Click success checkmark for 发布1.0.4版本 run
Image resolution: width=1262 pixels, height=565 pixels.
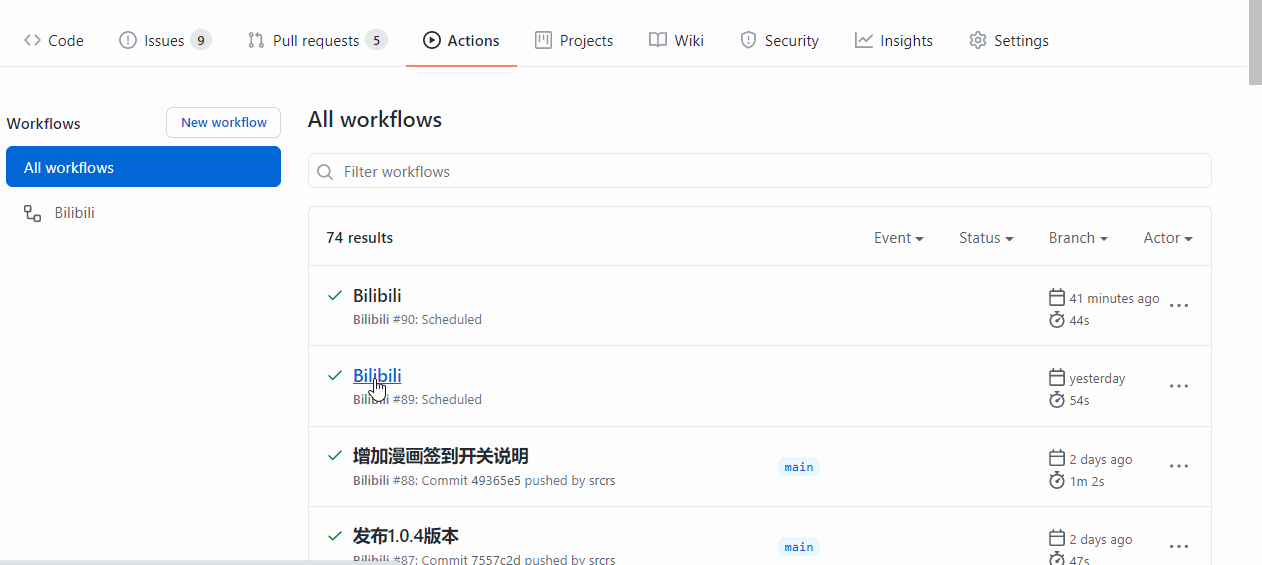tap(335, 535)
